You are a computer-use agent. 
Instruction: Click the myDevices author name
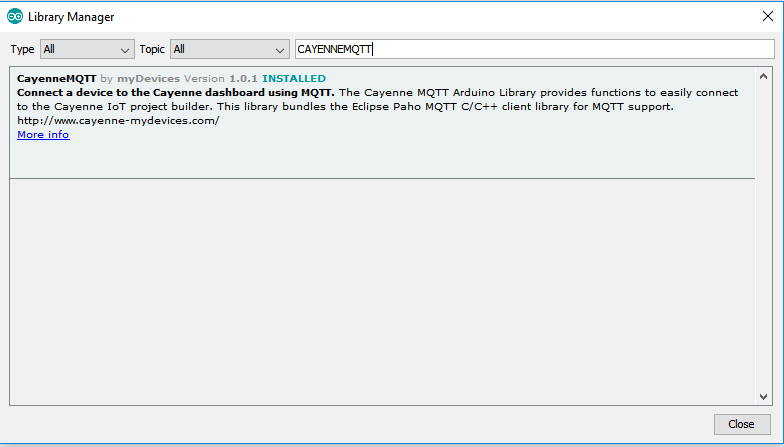(148, 78)
